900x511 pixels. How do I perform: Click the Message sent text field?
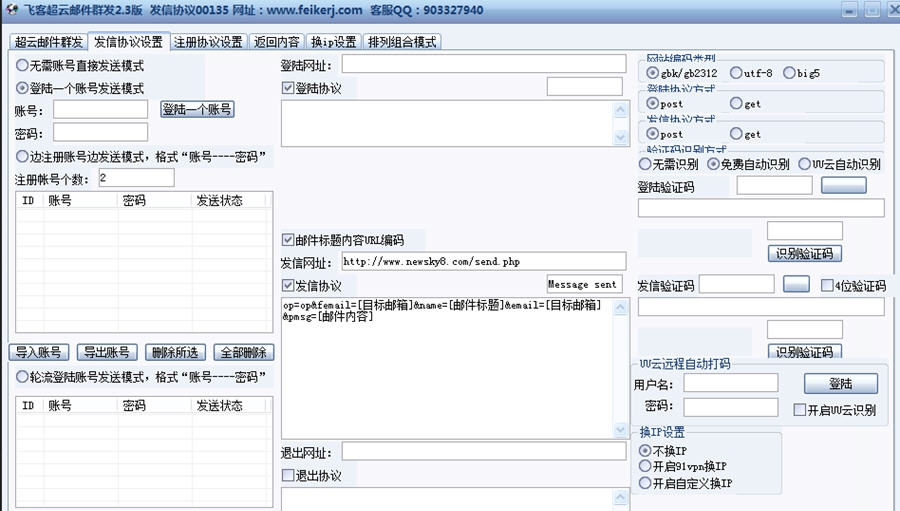585,284
